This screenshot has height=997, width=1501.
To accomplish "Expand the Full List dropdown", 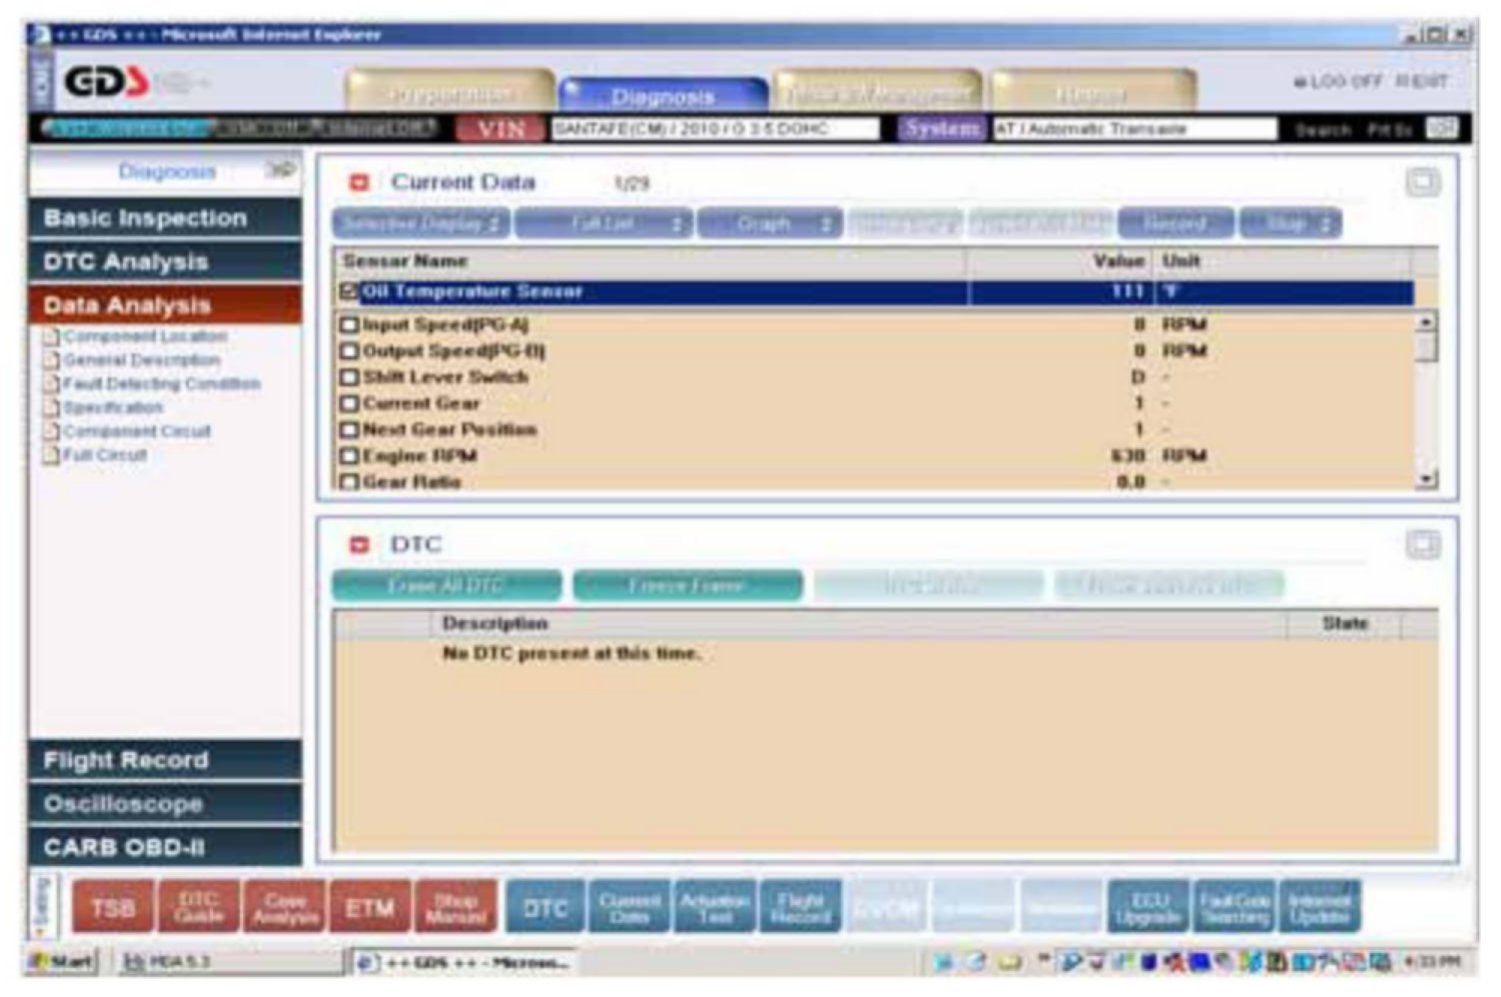I will [x=604, y=224].
